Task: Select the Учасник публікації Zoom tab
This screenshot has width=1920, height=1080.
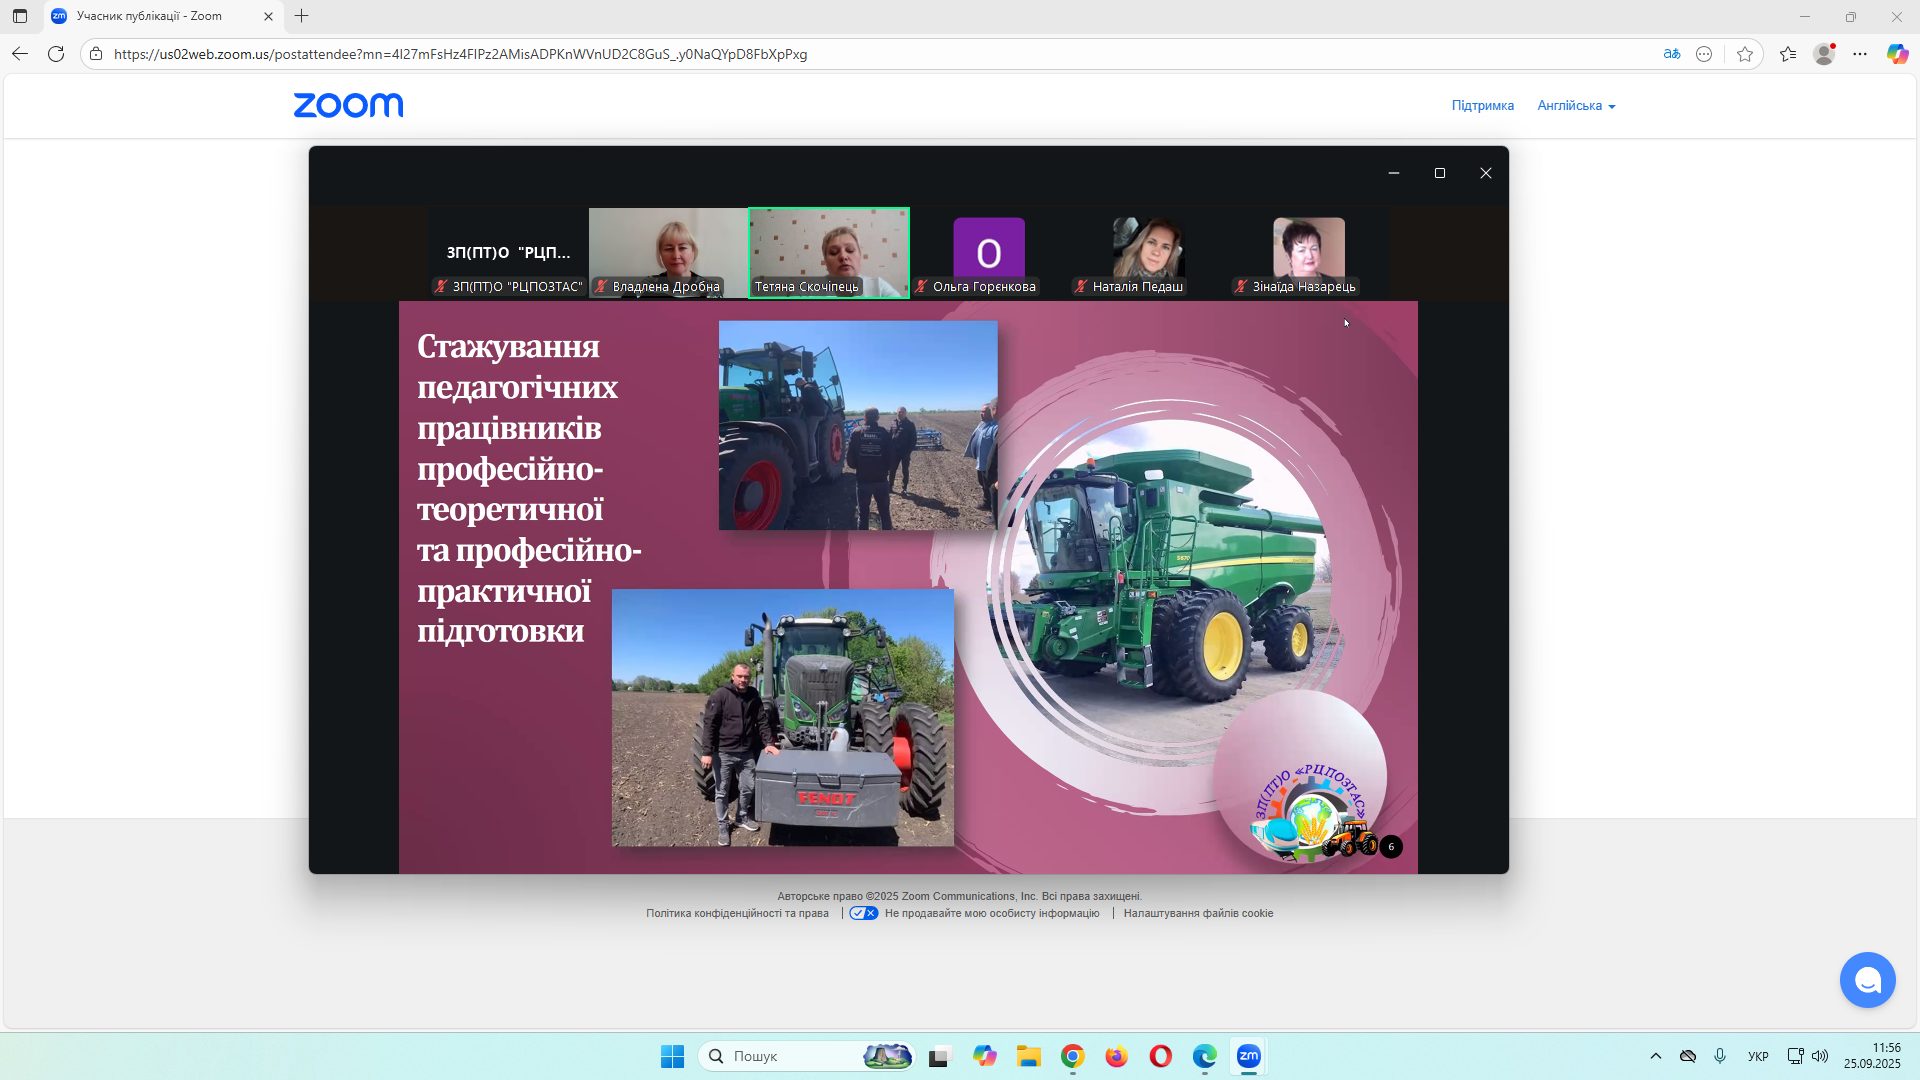Action: [150, 16]
